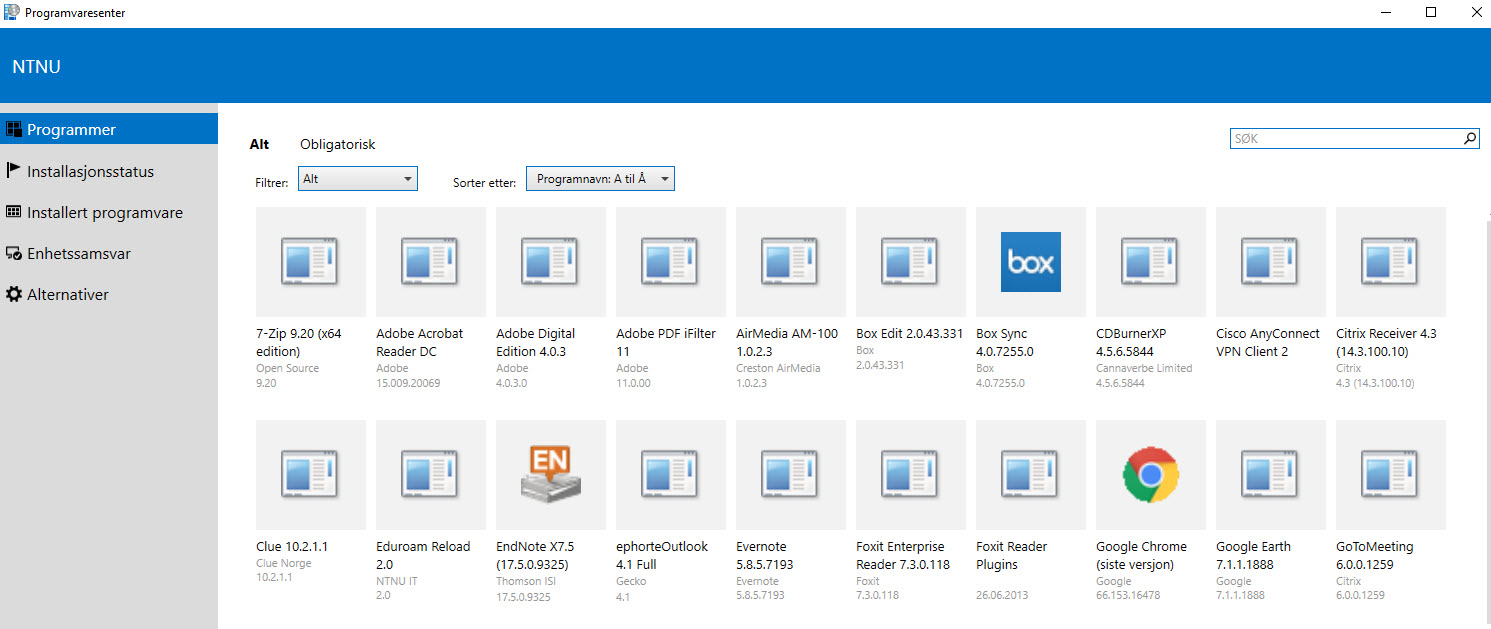
Task: Click the Open Source publisher text
Action: (288, 368)
